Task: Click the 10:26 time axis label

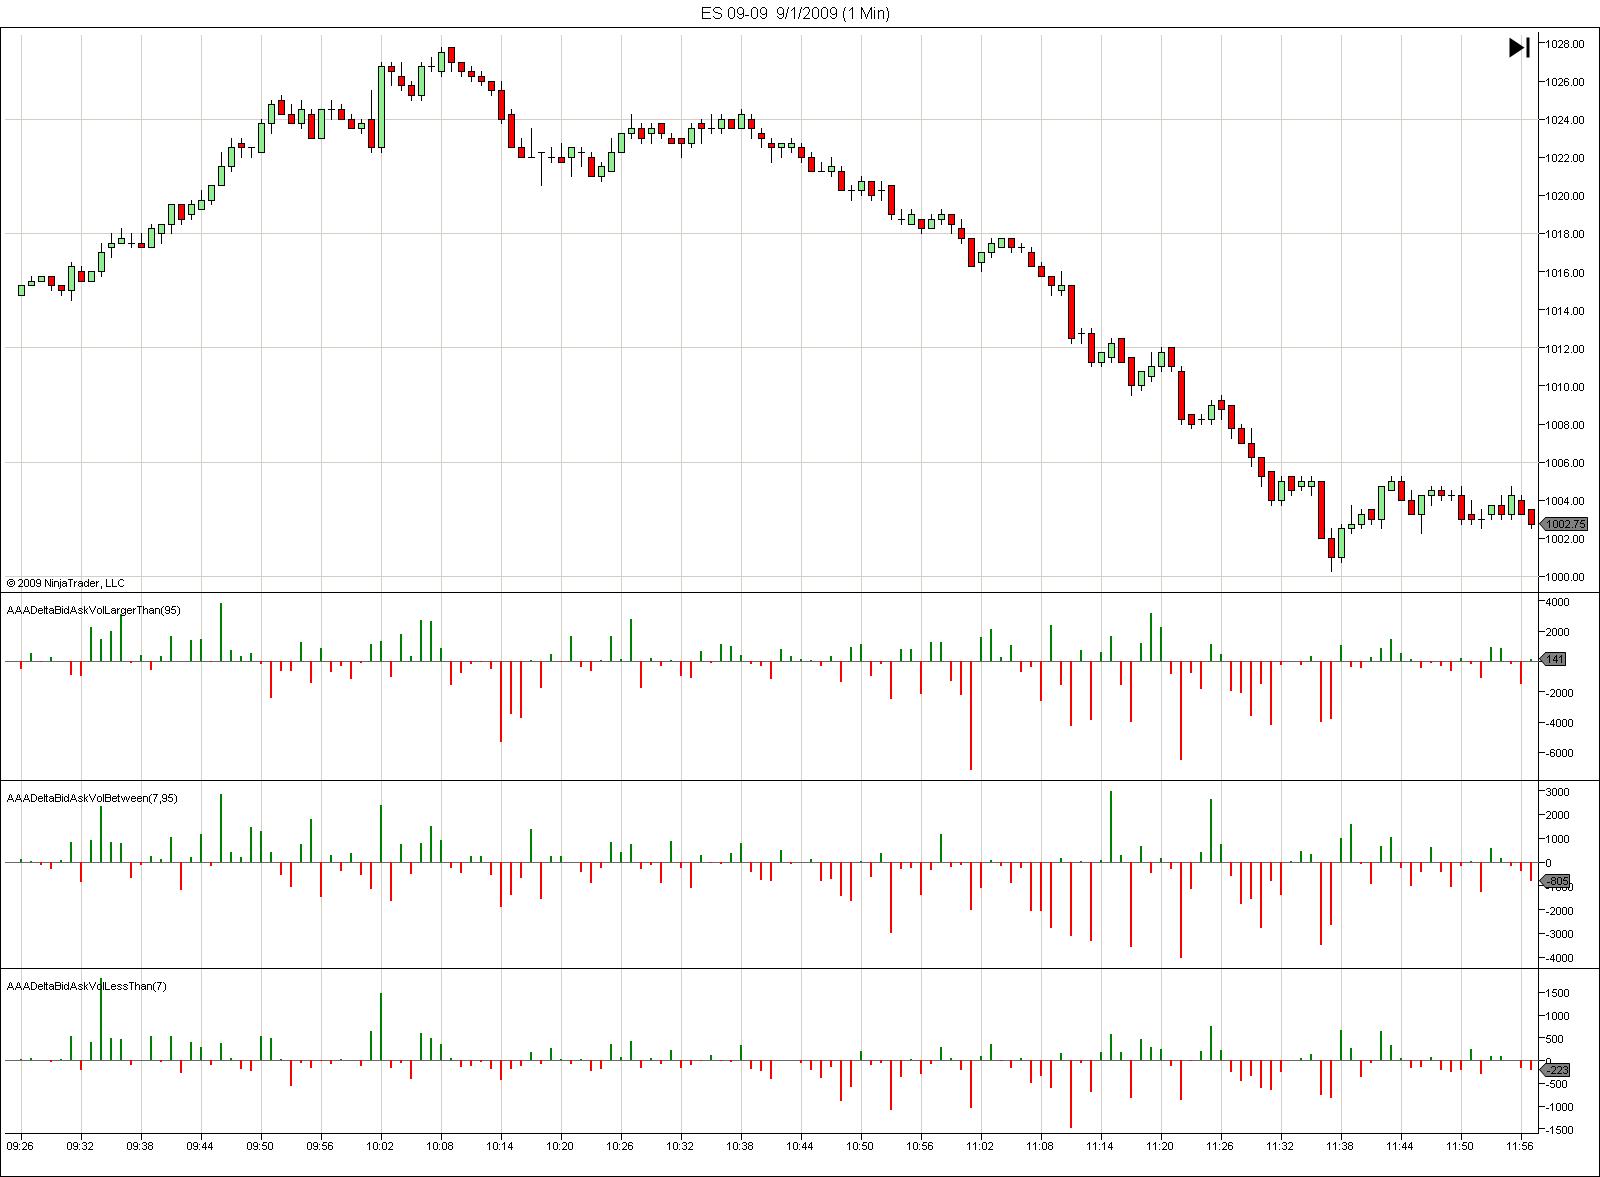Action: (620, 1146)
